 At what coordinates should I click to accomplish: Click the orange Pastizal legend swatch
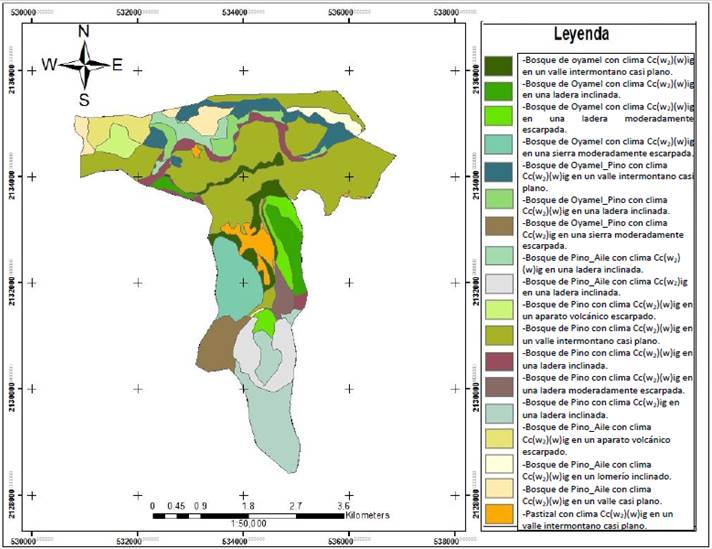[x=499, y=514]
